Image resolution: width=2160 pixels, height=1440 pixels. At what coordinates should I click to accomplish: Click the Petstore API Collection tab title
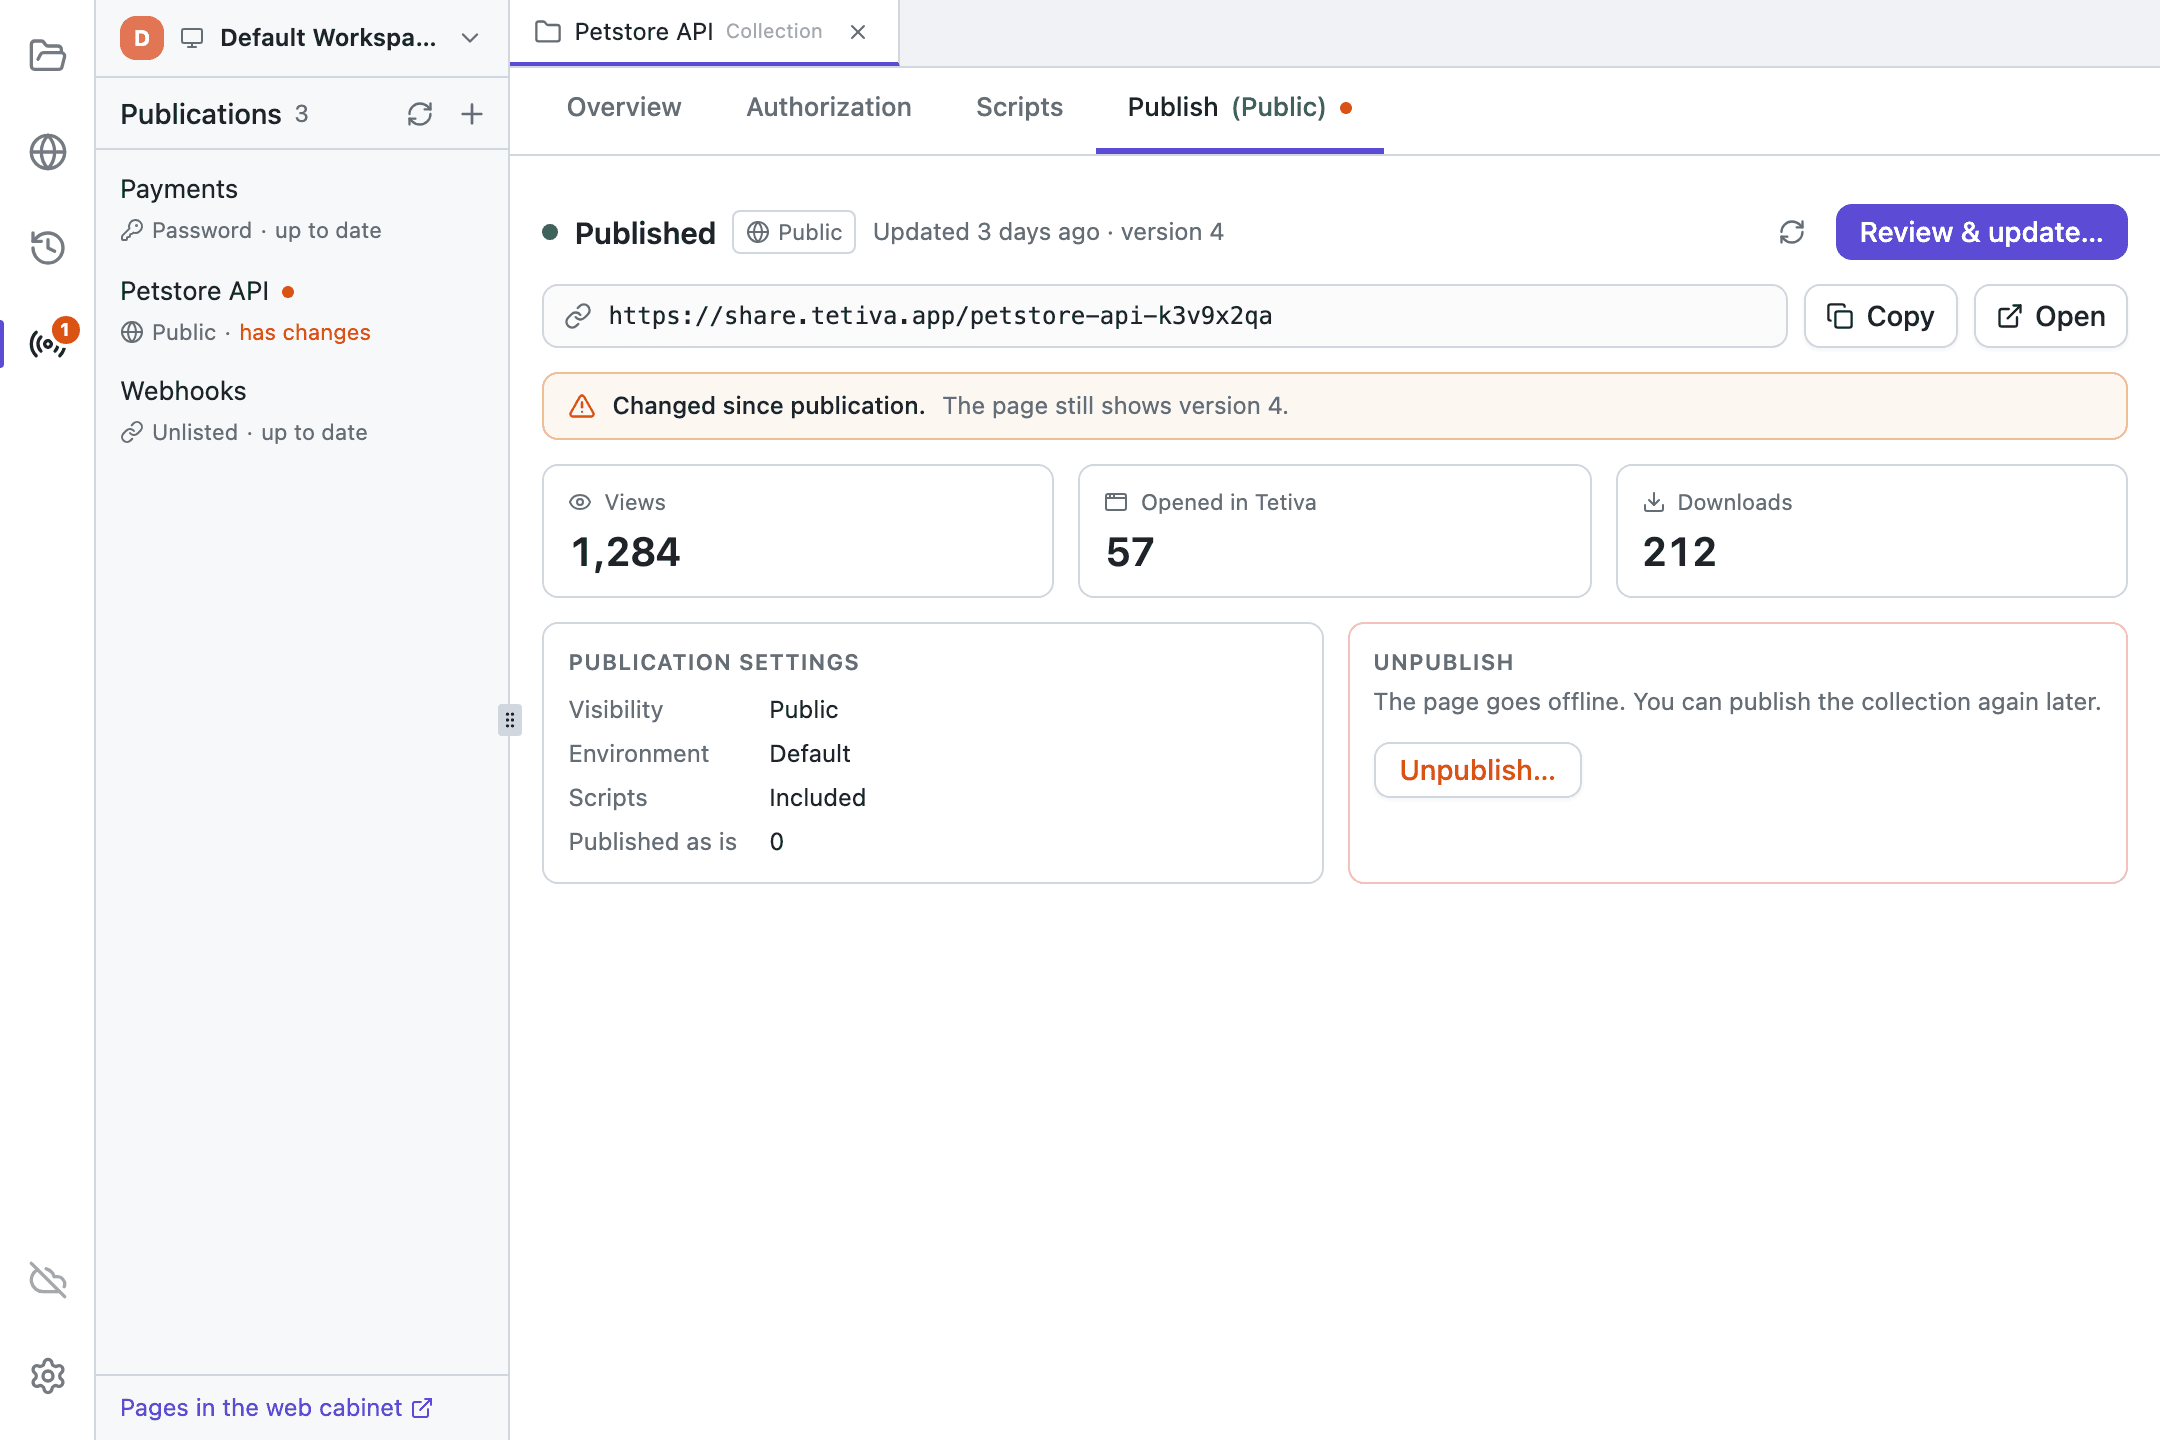click(698, 32)
